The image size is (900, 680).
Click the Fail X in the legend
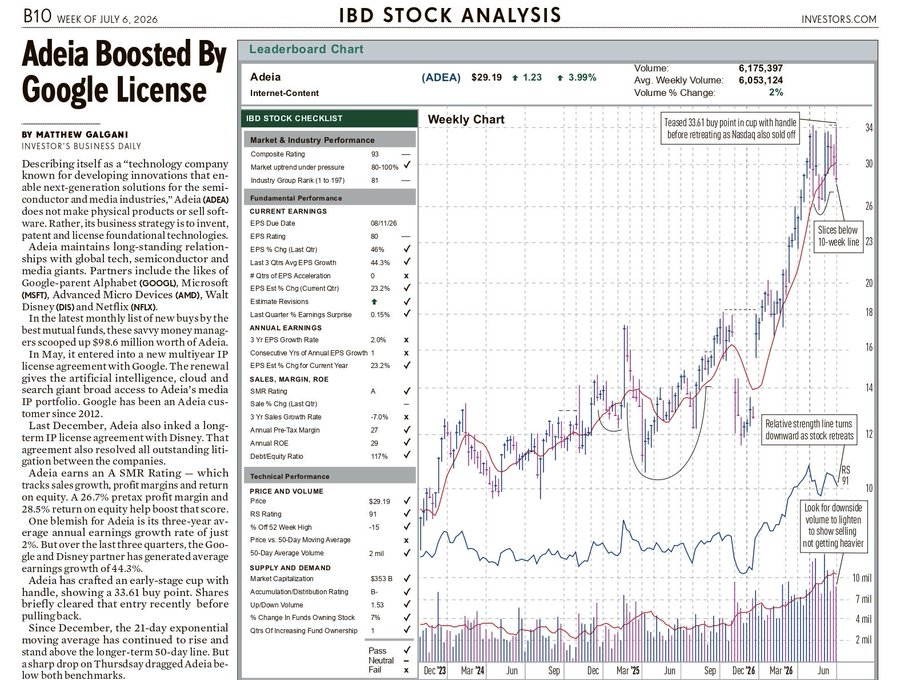pyautogui.click(x=406, y=670)
